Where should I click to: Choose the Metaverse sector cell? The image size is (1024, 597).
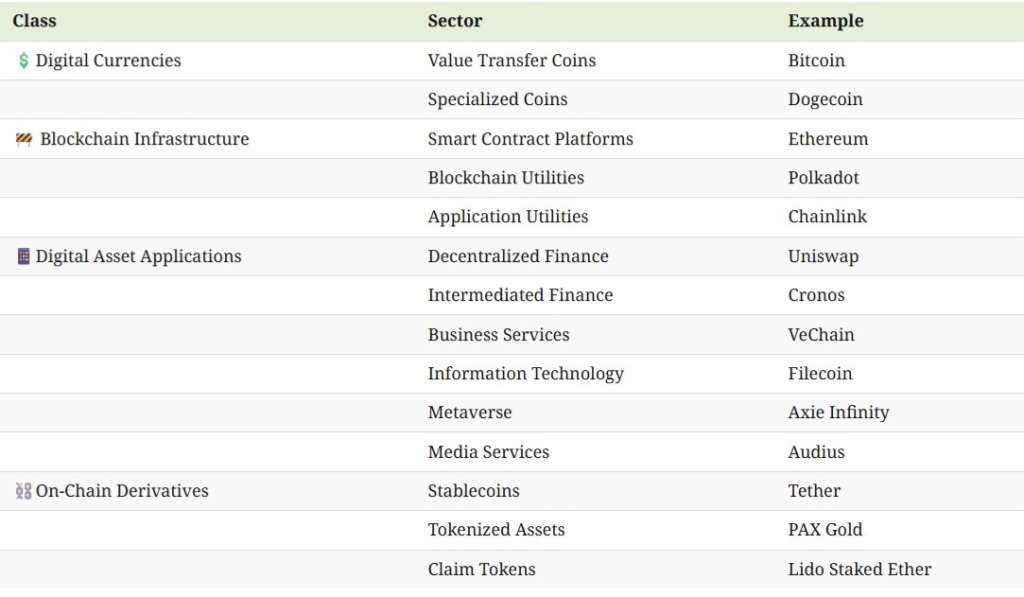tap(470, 413)
